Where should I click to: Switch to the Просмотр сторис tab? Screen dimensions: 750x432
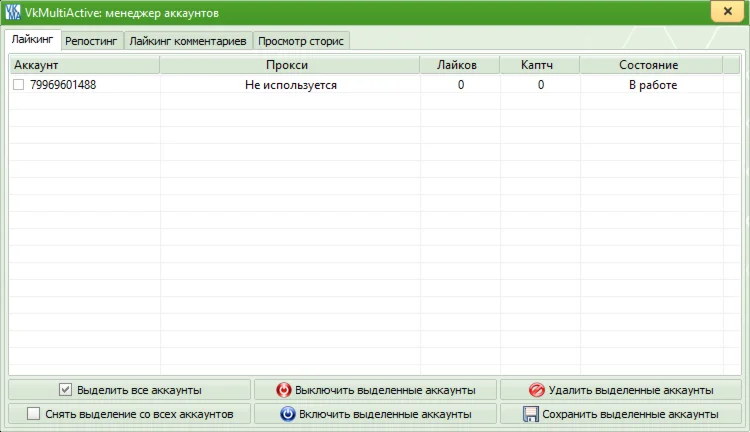(x=301, y=41)
